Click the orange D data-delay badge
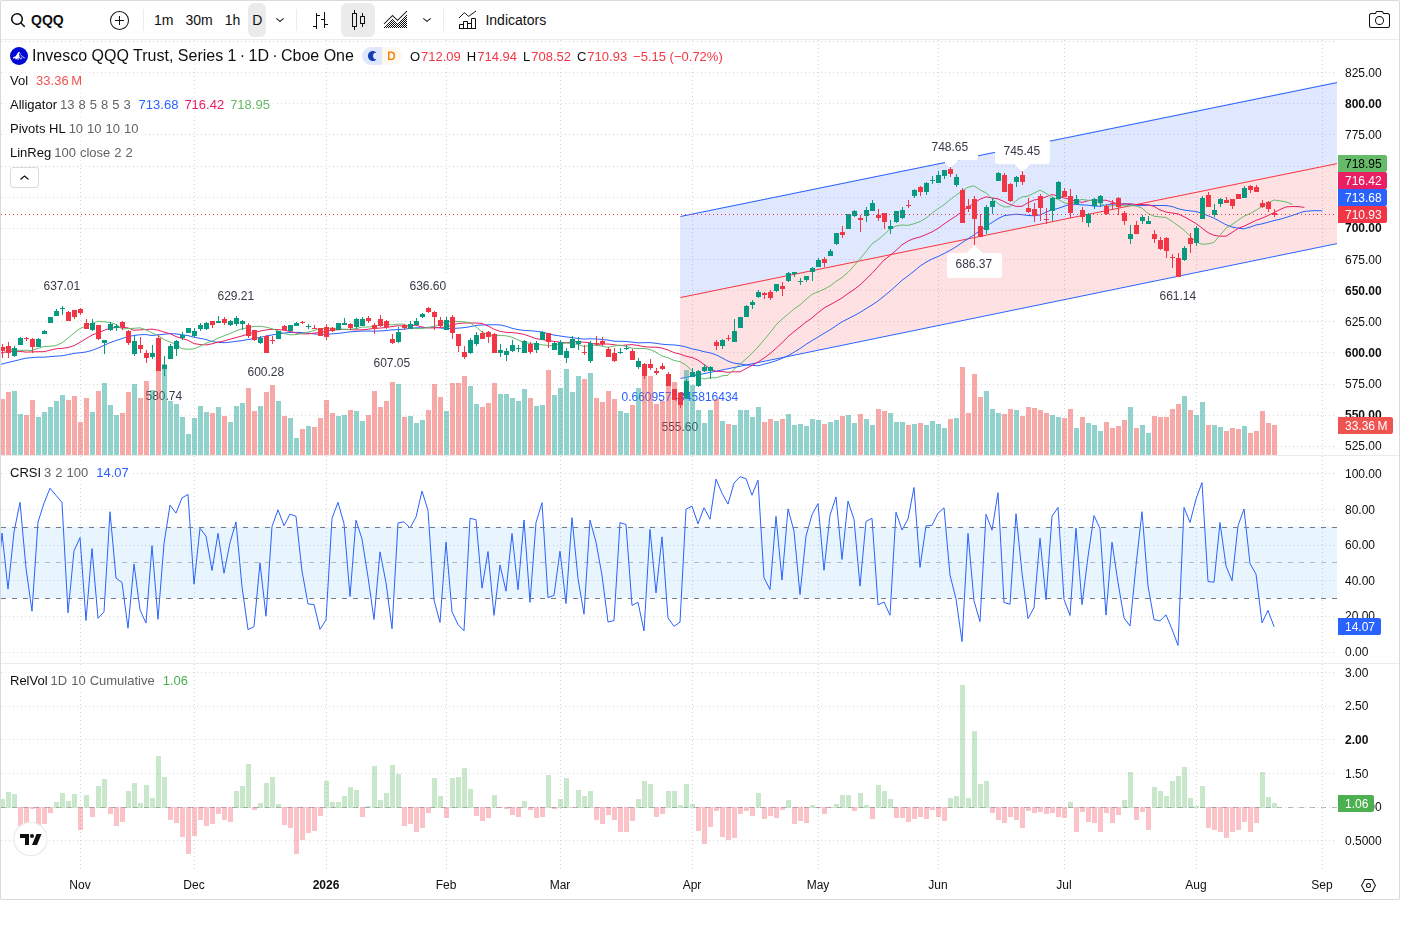Screen dimensions: 1420x950 click(x=391, y=56)
